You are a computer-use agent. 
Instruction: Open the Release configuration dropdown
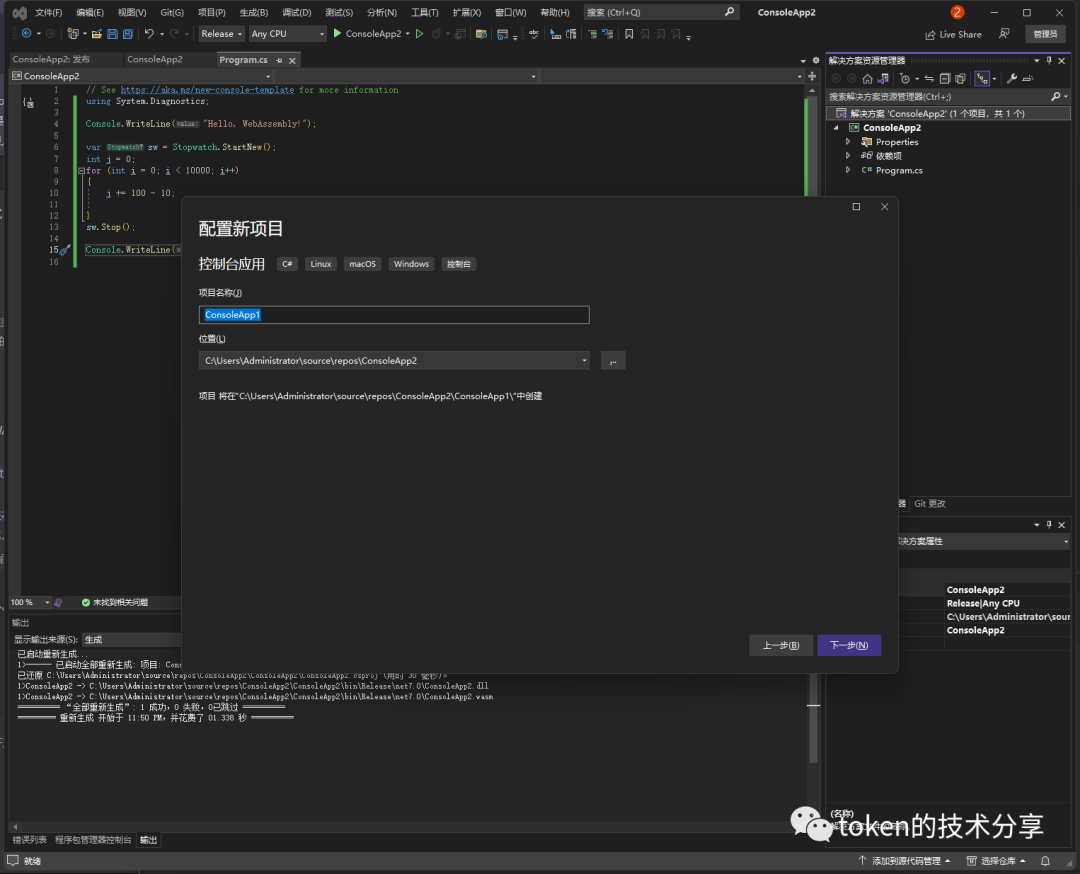(221, 34)
